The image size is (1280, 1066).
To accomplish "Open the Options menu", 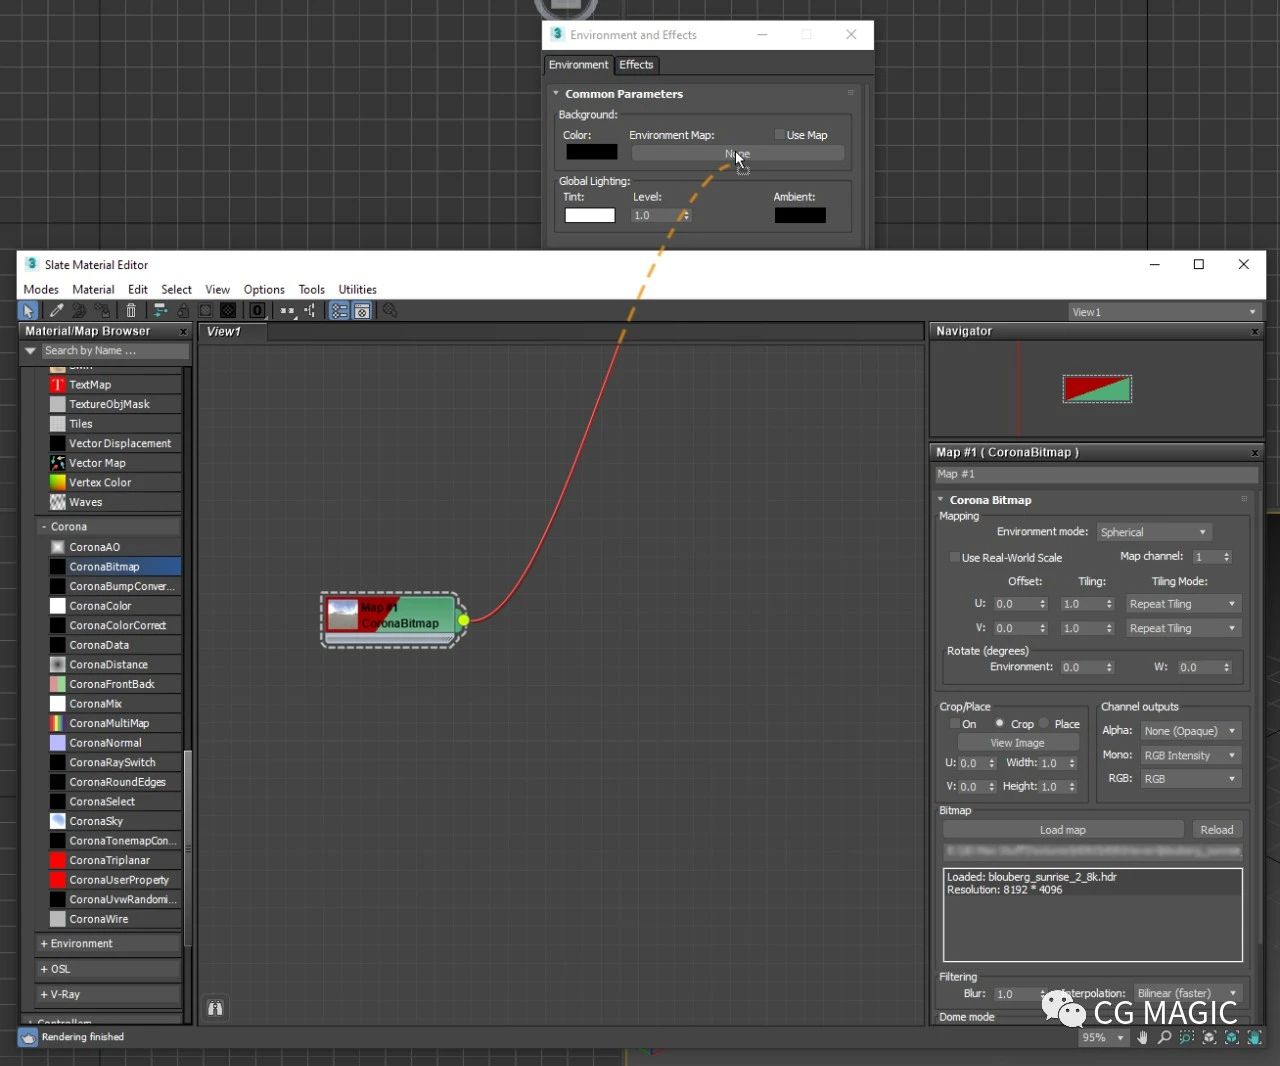I will click(x=264, y=289).
